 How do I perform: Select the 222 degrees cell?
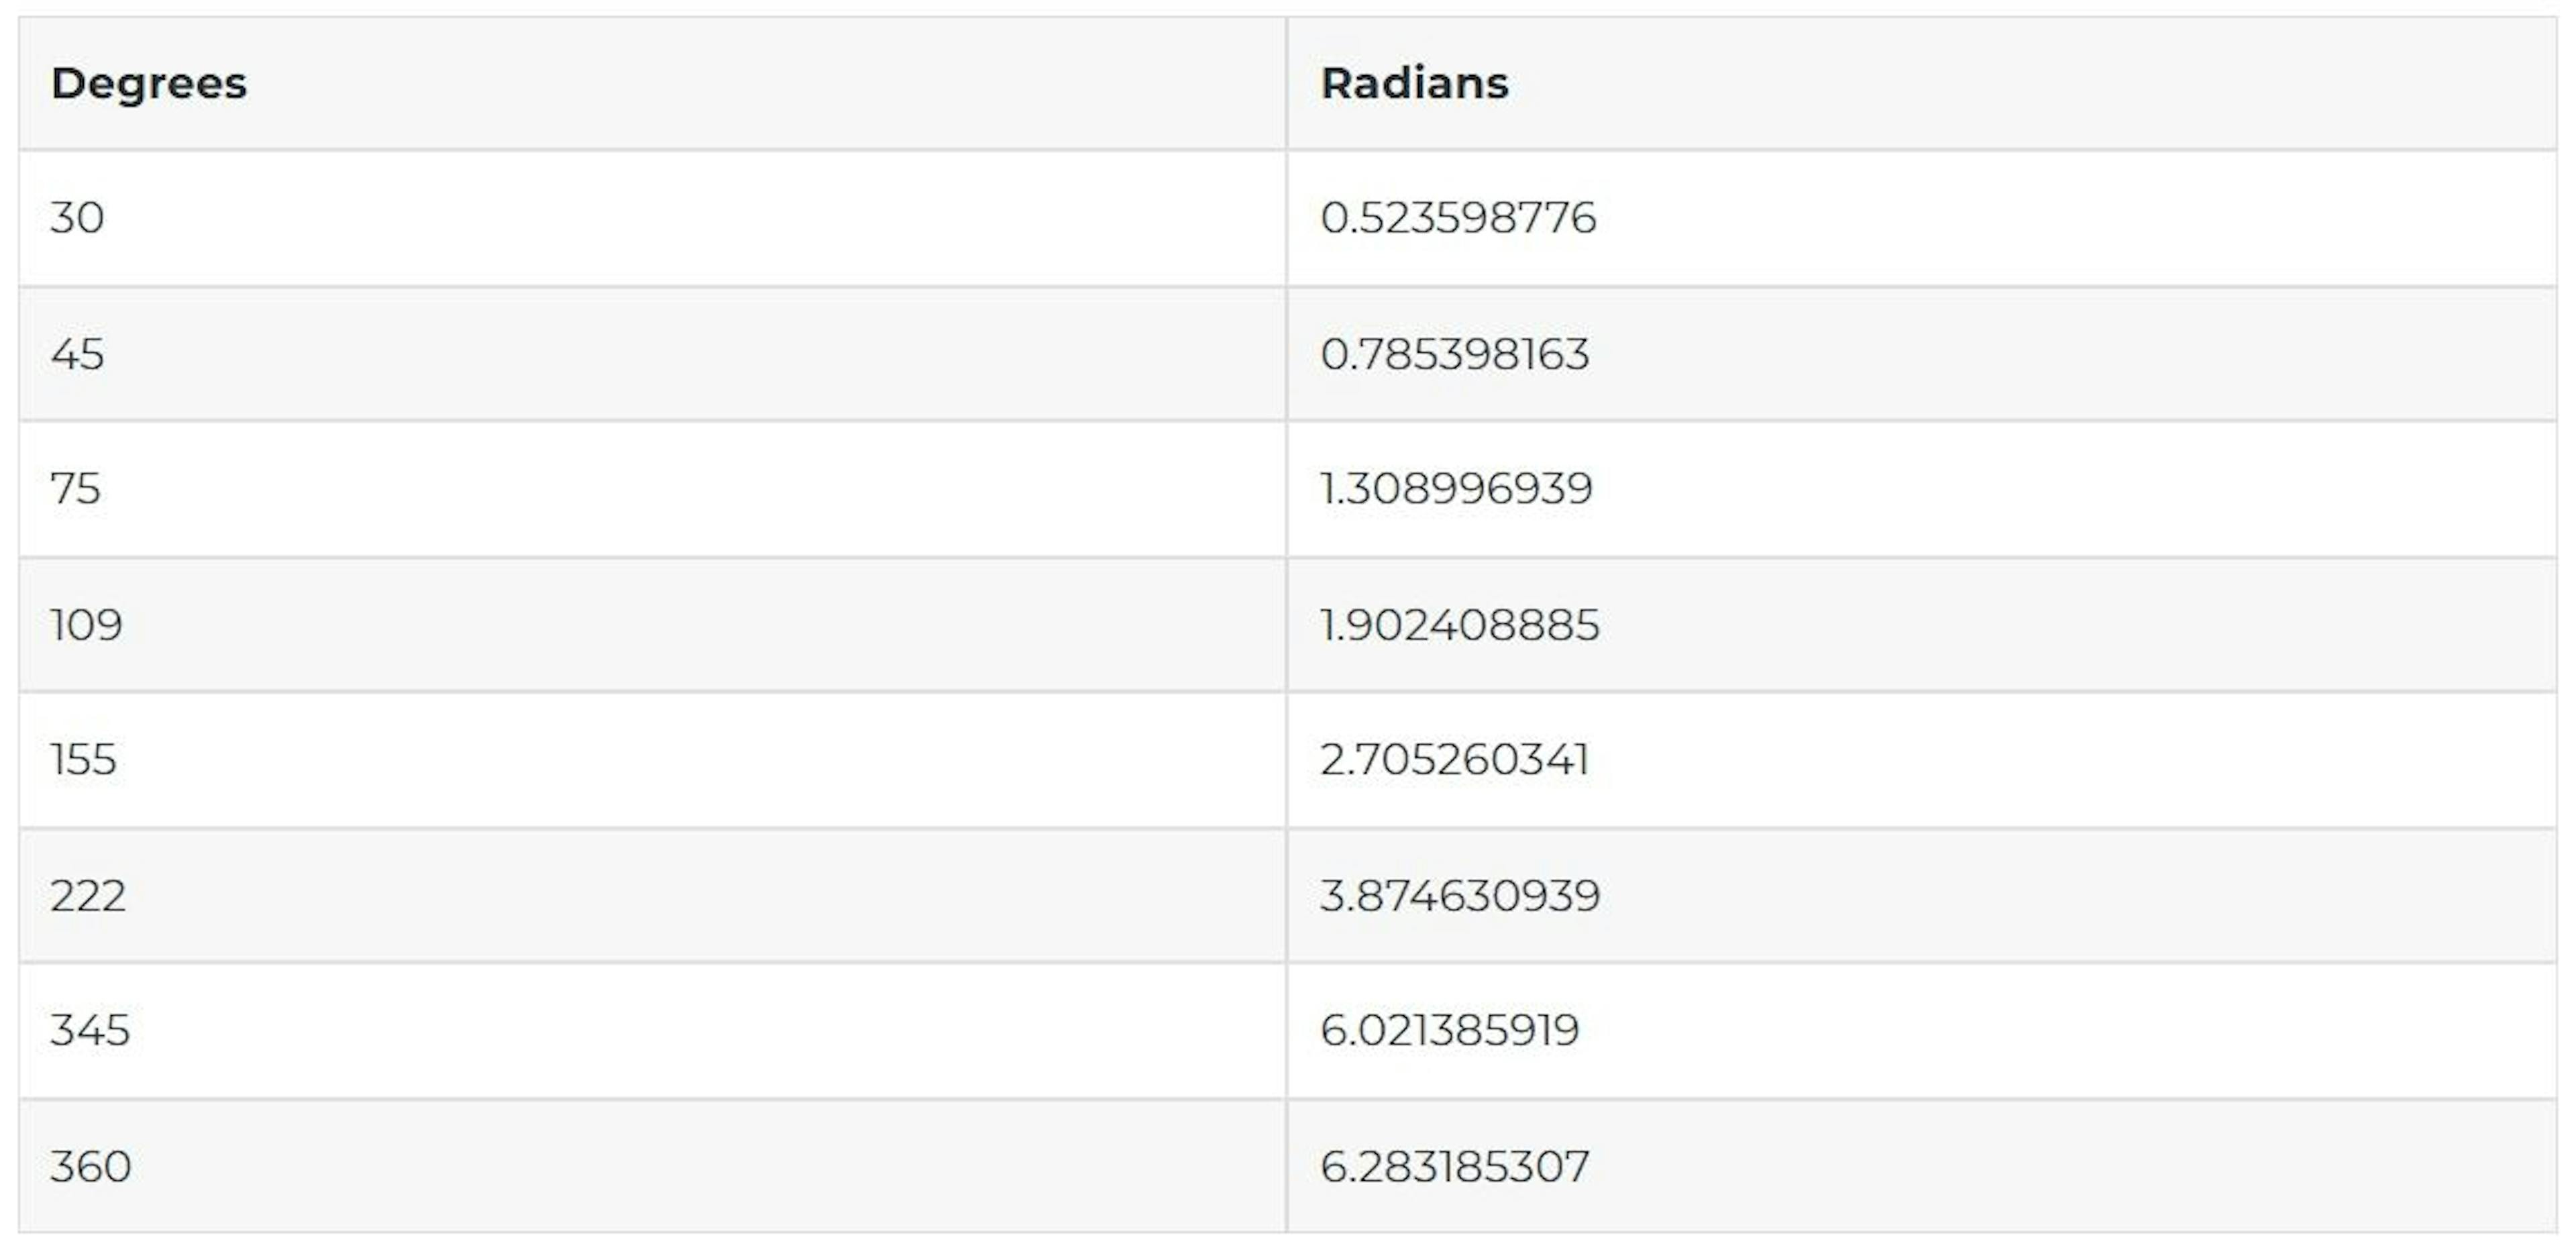pyautogui.click(x=88, y=896)
